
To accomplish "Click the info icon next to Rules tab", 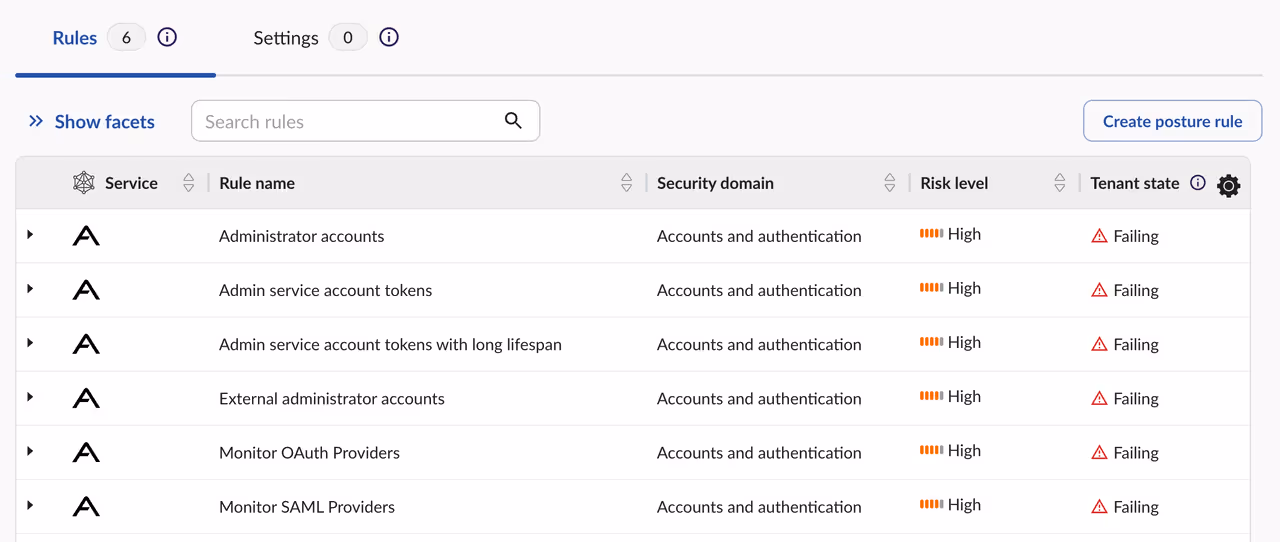I will (x=167, y=38).
